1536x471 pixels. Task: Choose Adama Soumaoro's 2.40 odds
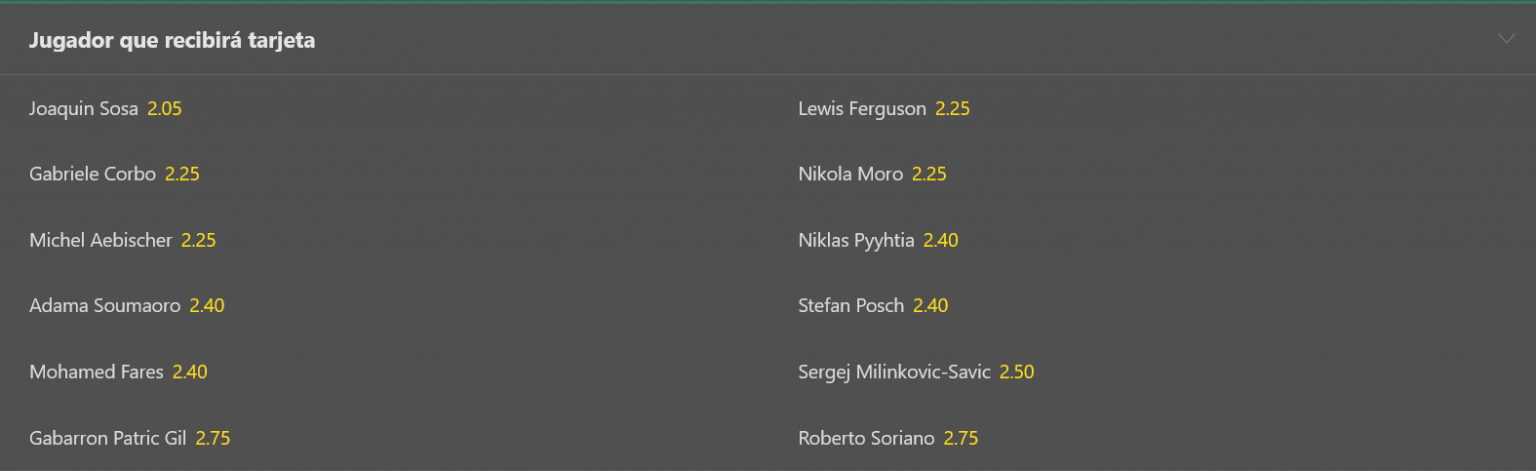pos(207,306)
